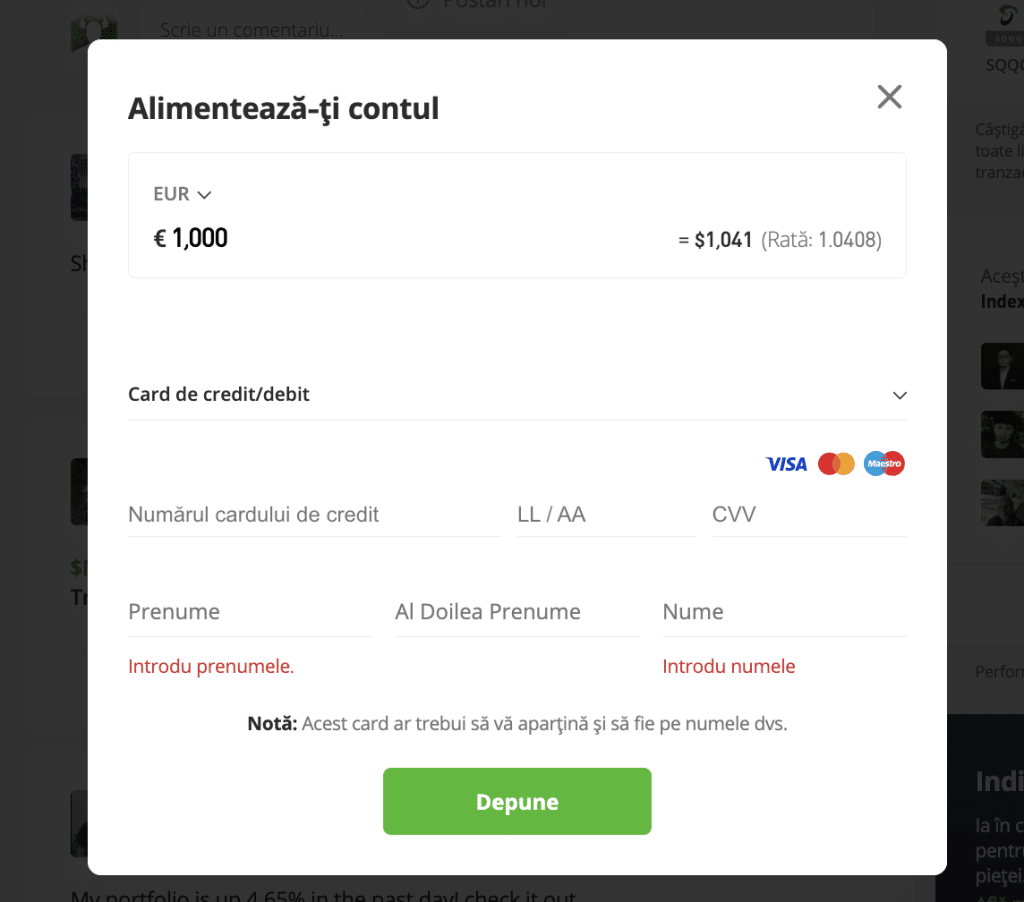
Task: Close the Alimentează-ţi contul dialog
Action: tap(889, 97)
